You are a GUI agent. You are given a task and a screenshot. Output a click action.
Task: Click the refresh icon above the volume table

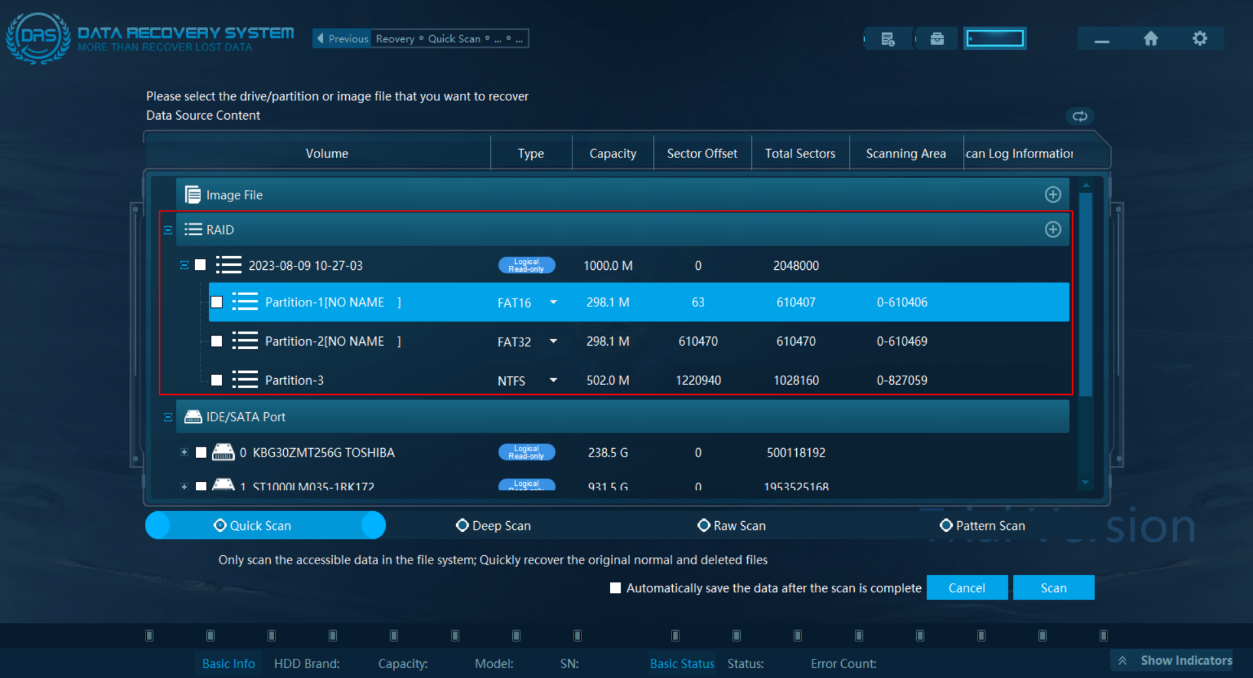pos(1080,116)
